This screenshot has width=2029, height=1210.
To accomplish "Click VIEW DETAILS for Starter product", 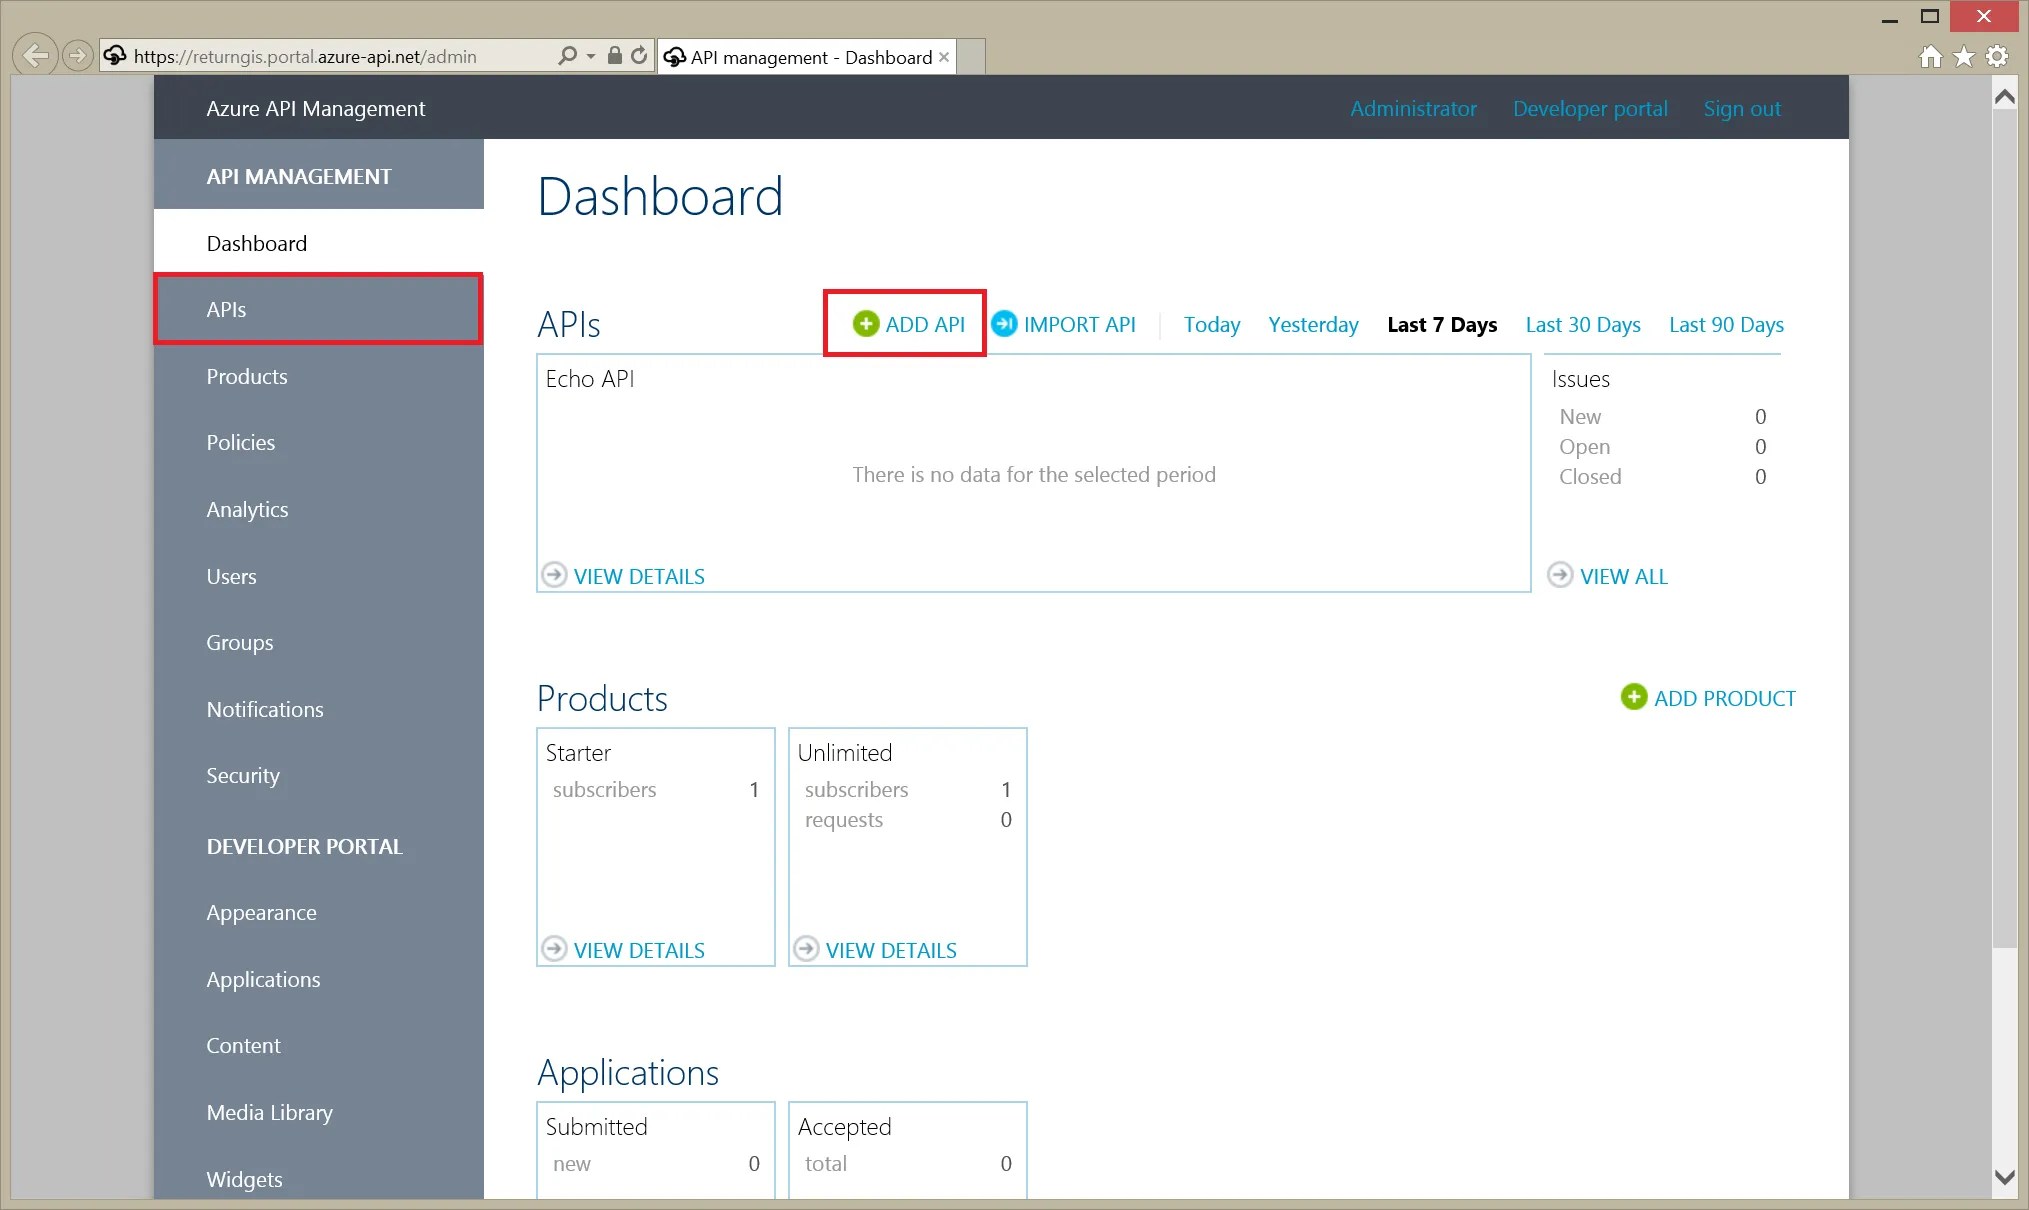I will (639, 950).
